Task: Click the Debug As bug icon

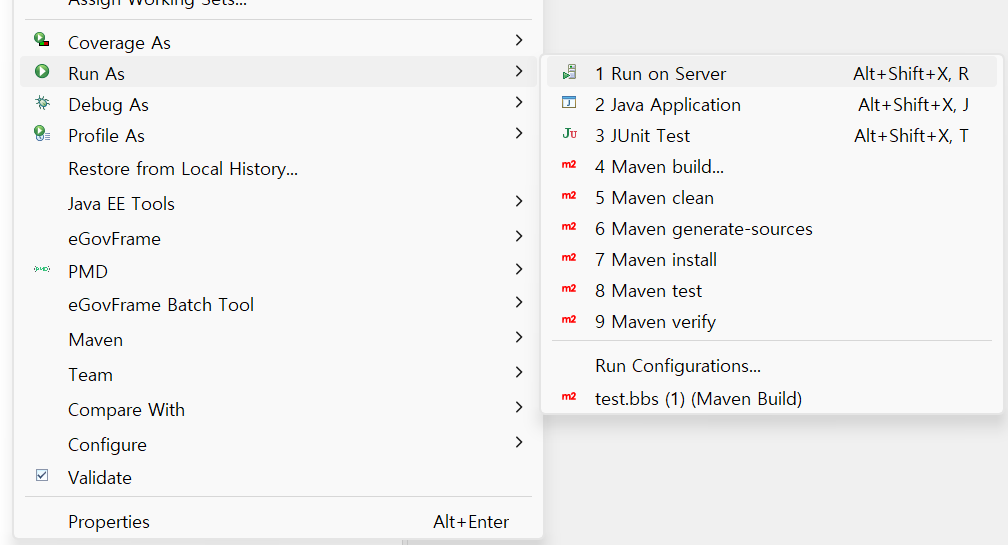Action: [42, 103]
